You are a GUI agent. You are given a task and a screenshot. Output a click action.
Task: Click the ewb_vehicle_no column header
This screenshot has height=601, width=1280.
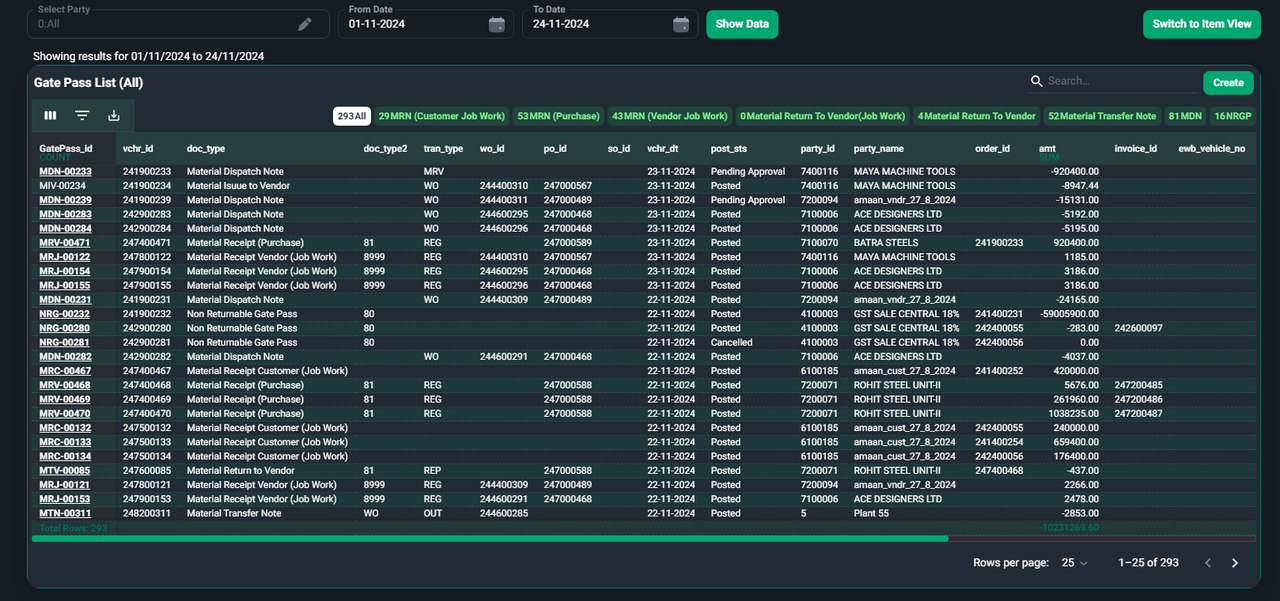point(1212,148)
